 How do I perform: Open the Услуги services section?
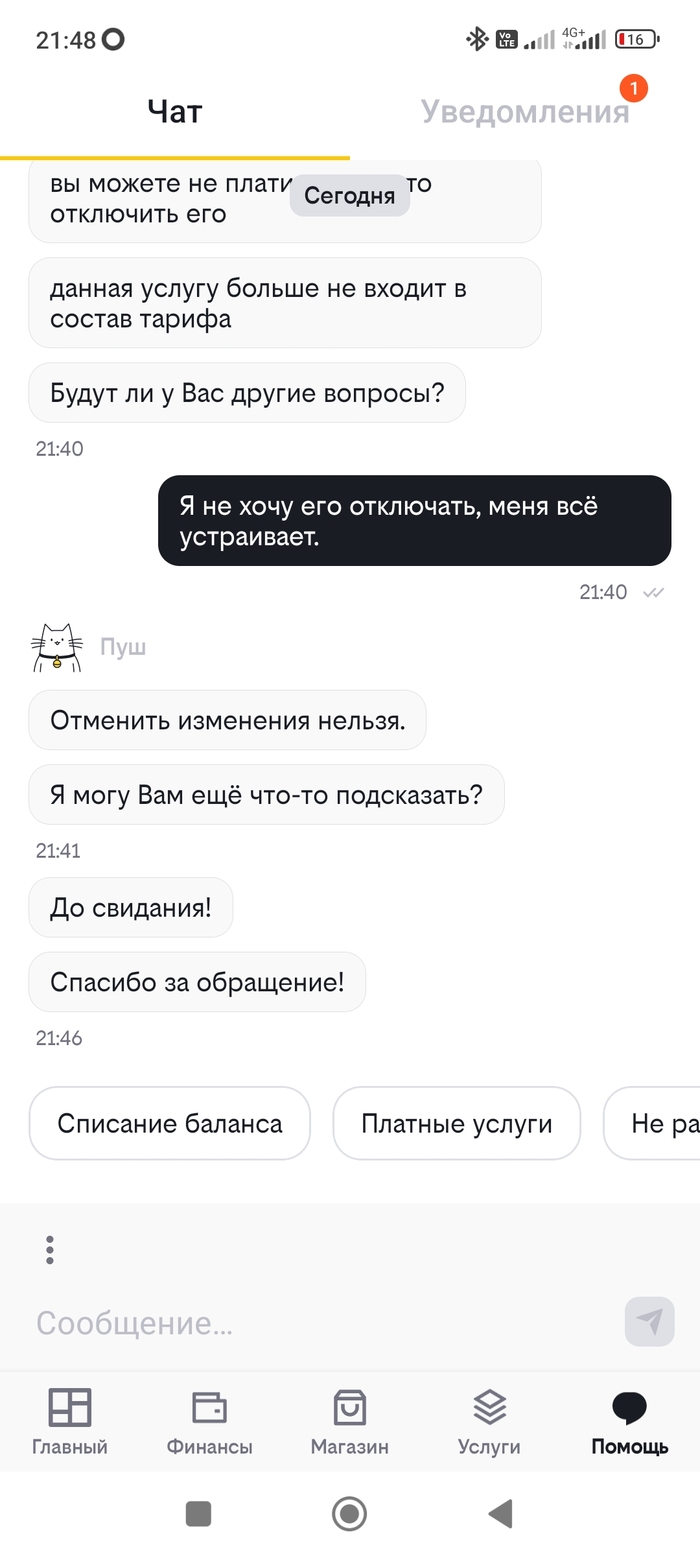[x=489, y=1420]
